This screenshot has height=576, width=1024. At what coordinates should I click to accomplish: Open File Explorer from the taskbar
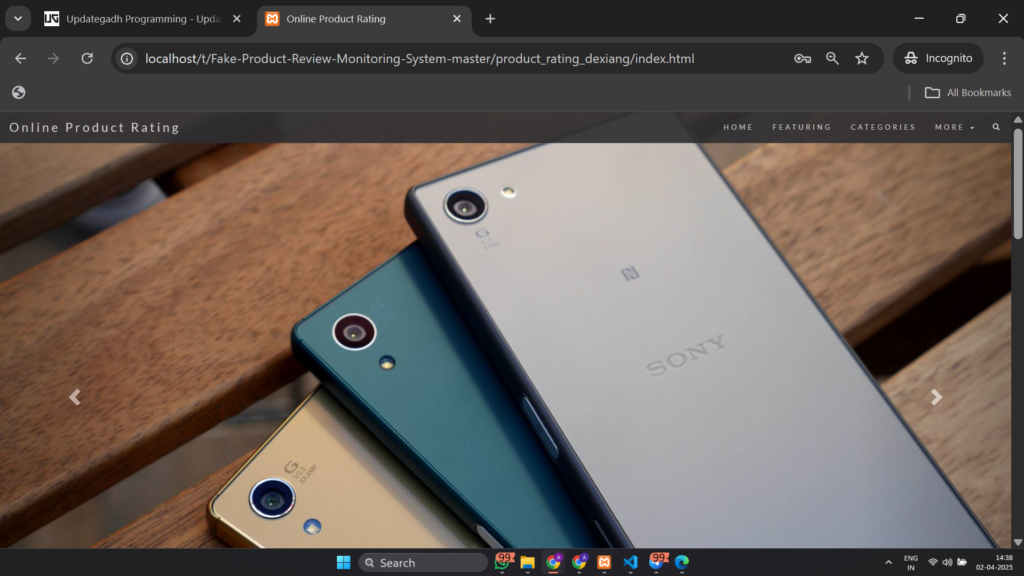click(528, 562)
